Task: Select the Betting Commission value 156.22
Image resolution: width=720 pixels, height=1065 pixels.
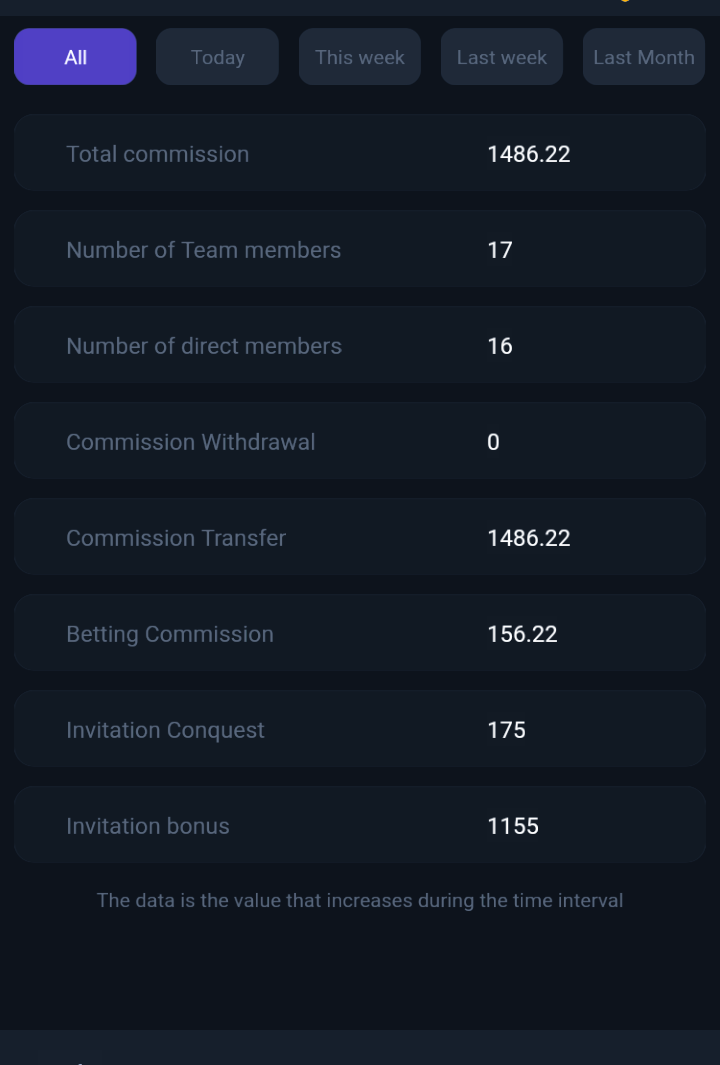Action: (522, 634)
